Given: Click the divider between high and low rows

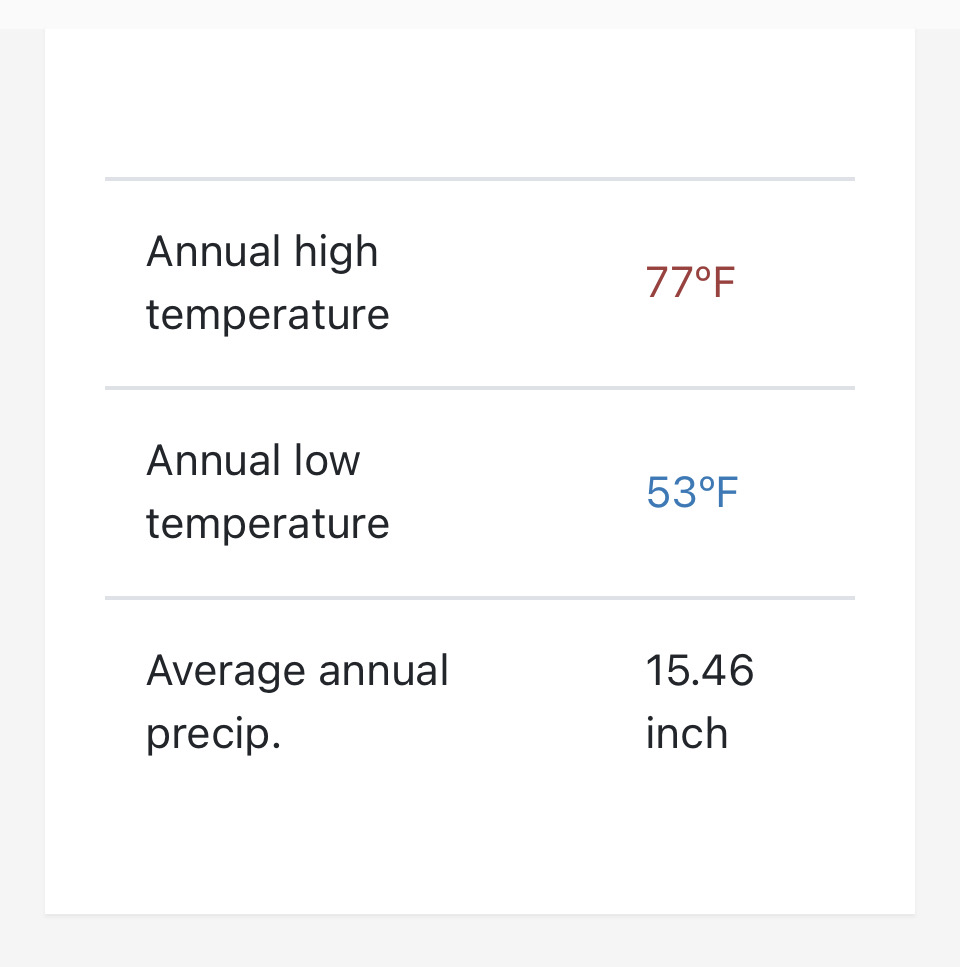Looking at the screenshot, I should pos(480,388).
